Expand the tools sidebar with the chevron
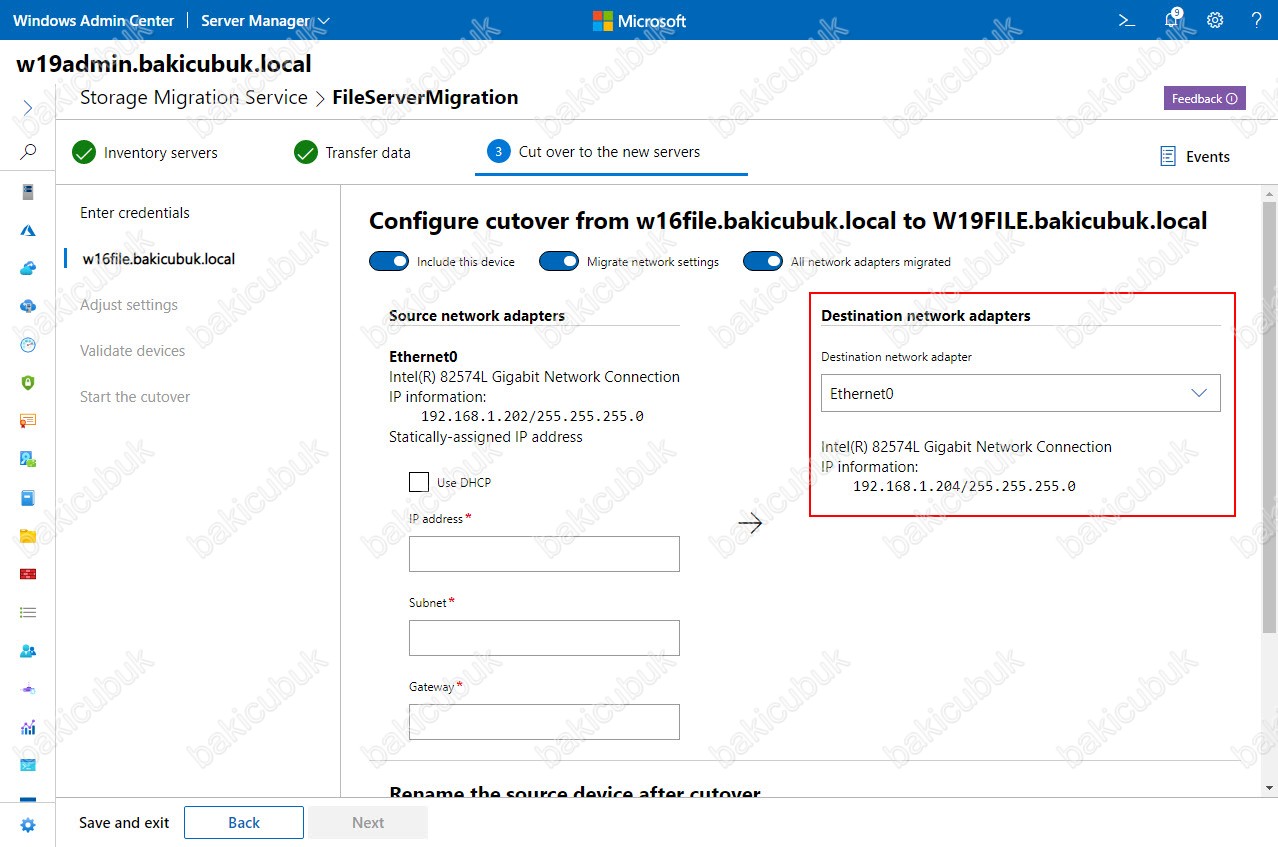 pyautogui.click(x=28, y=108)
